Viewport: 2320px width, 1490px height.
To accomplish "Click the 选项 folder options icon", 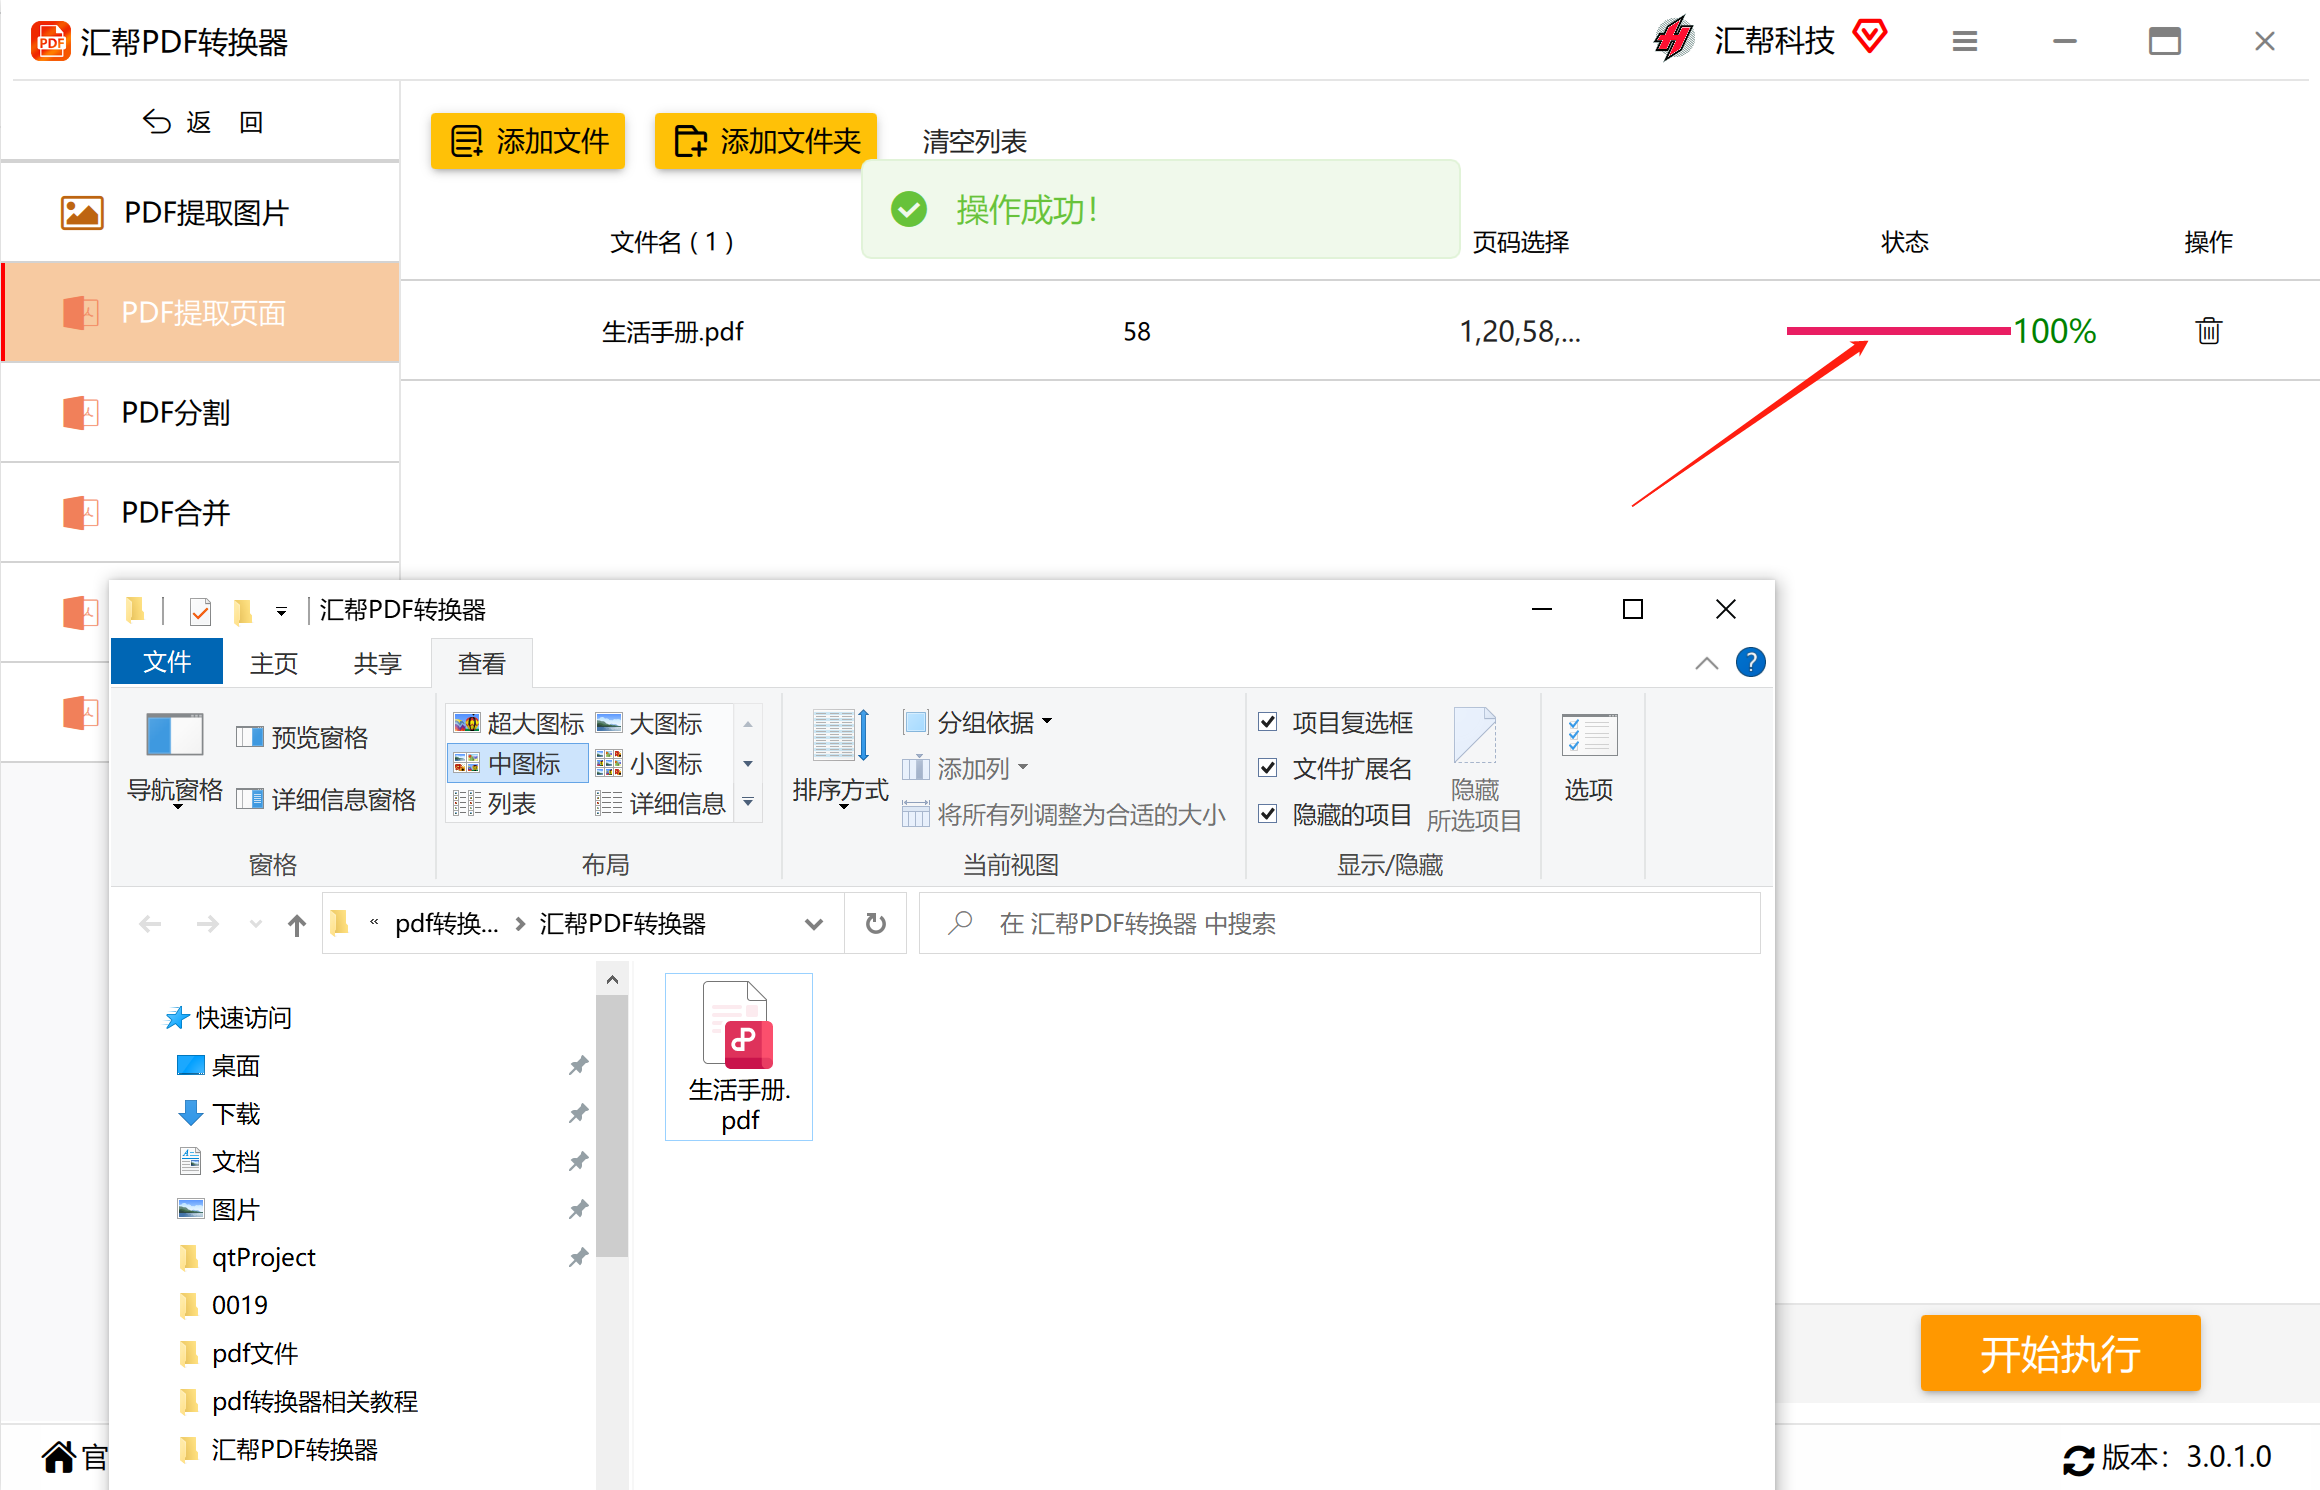I will coord(1589,757).
